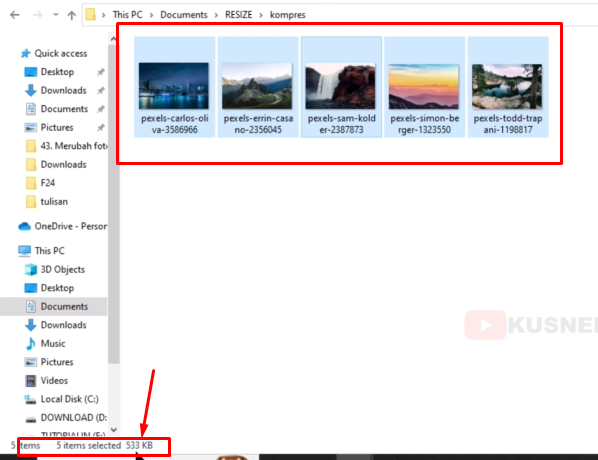
Task: Select pexels-simon-berger-1323550 sunset image
Action: pos(424,87)
